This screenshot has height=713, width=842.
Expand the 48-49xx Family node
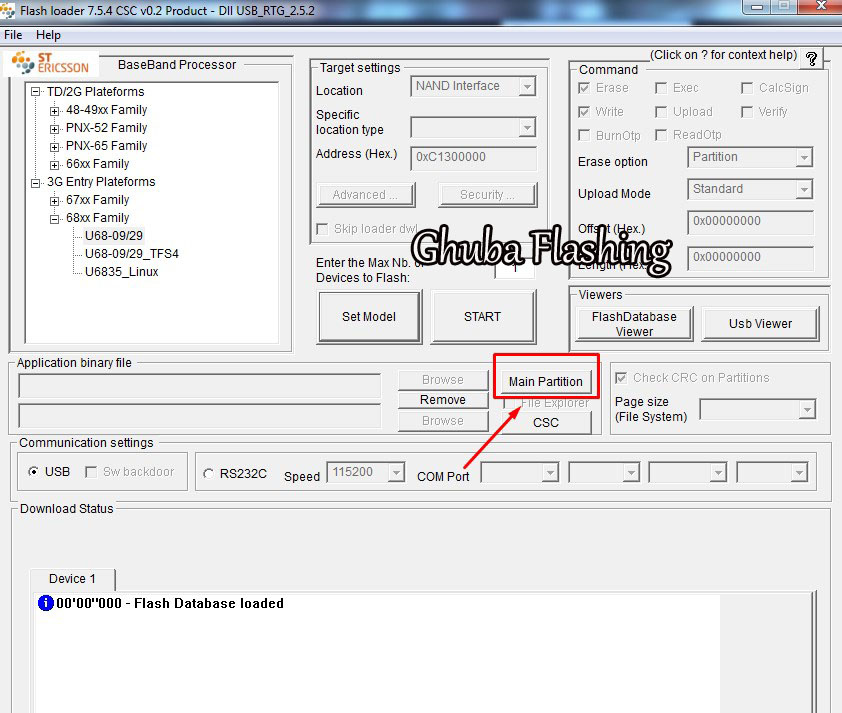(x=54, y=111)
